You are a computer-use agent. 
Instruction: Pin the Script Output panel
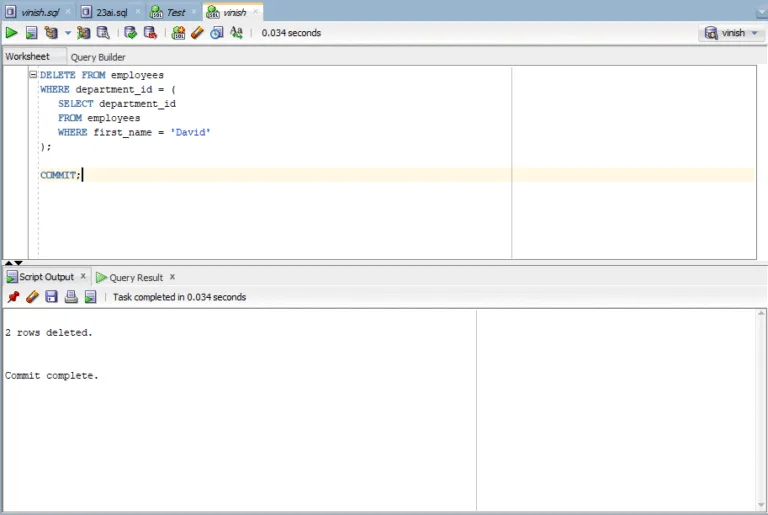[x=13, y=296]
